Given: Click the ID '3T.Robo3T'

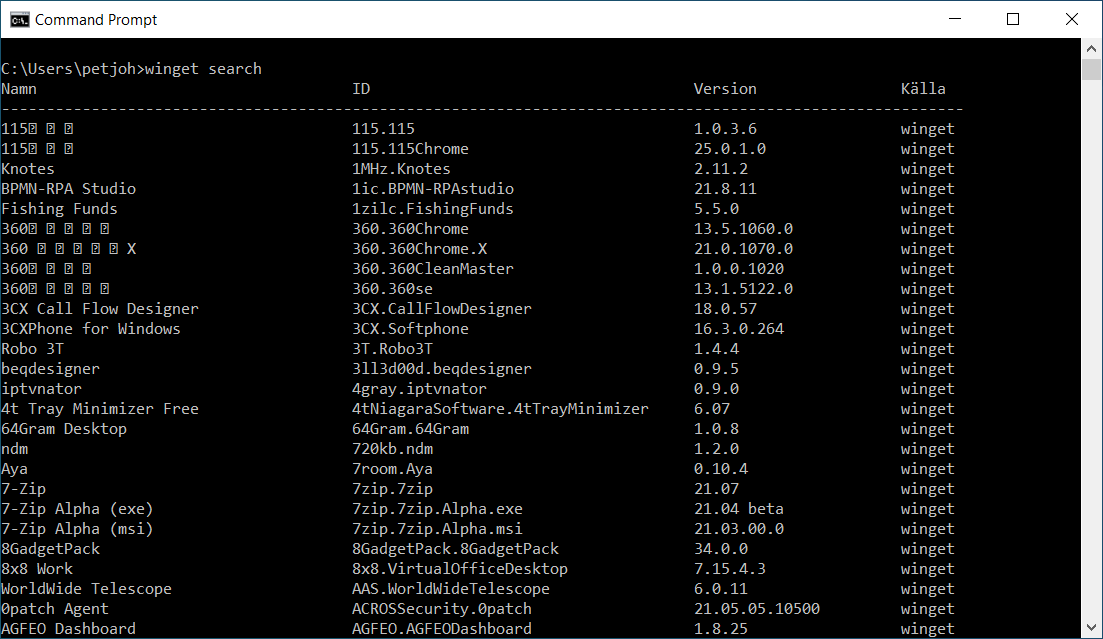Looking at the screenshot, I should coord(393,349).
